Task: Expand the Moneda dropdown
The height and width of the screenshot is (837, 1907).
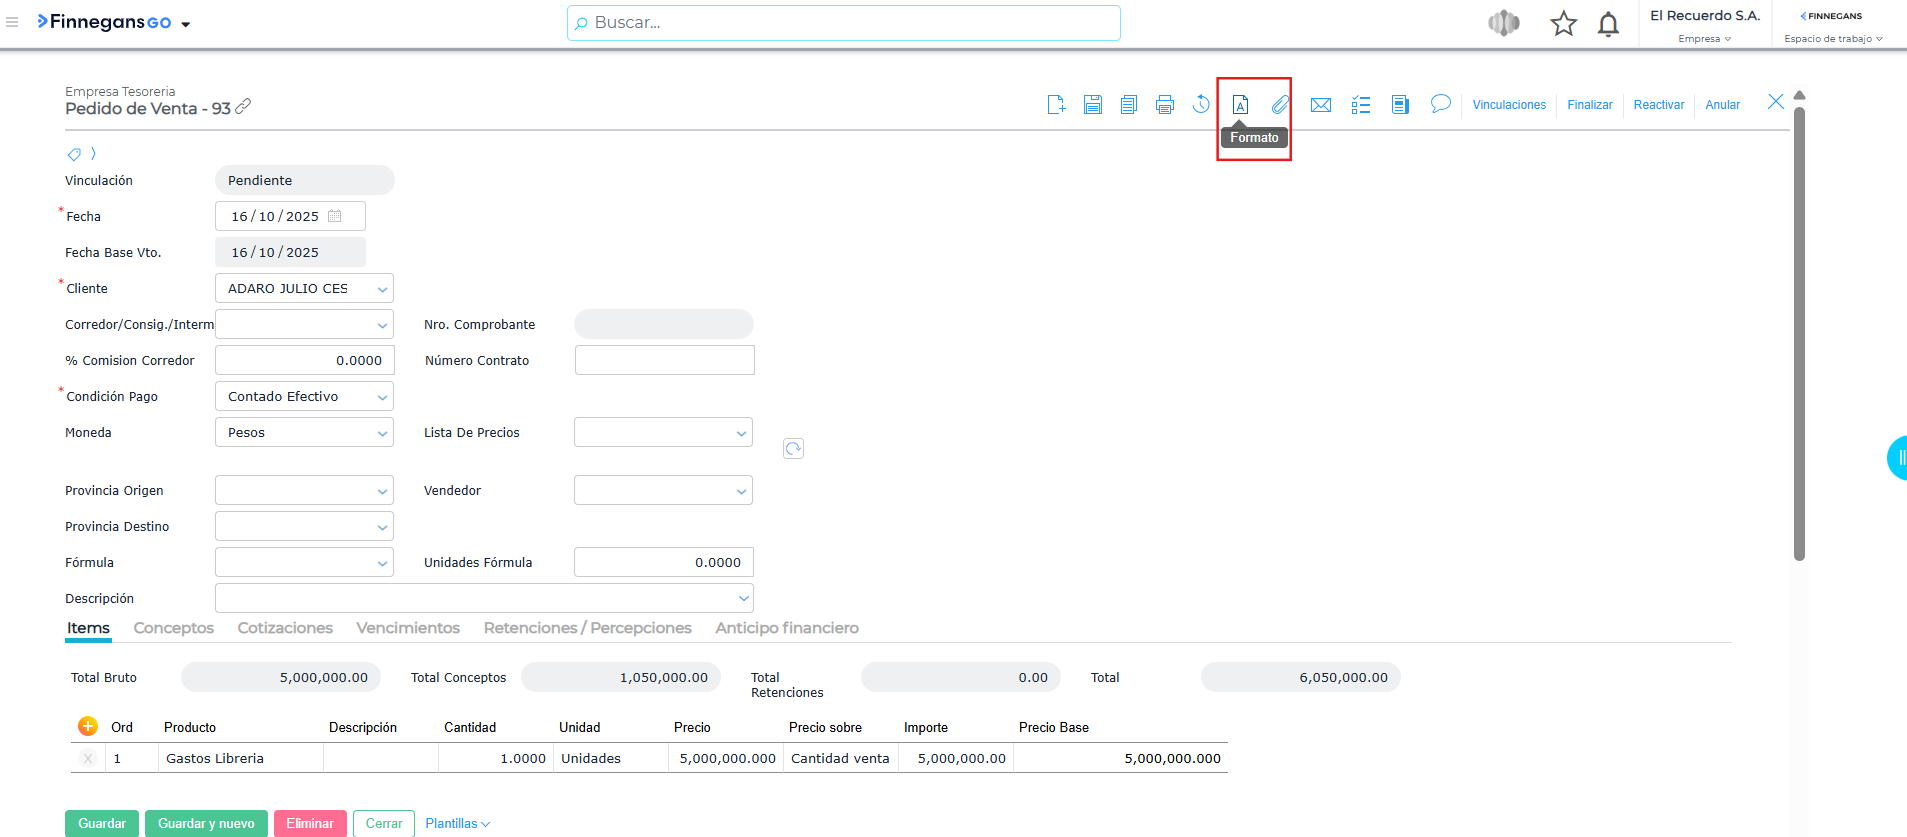Action: coord(381,433)
